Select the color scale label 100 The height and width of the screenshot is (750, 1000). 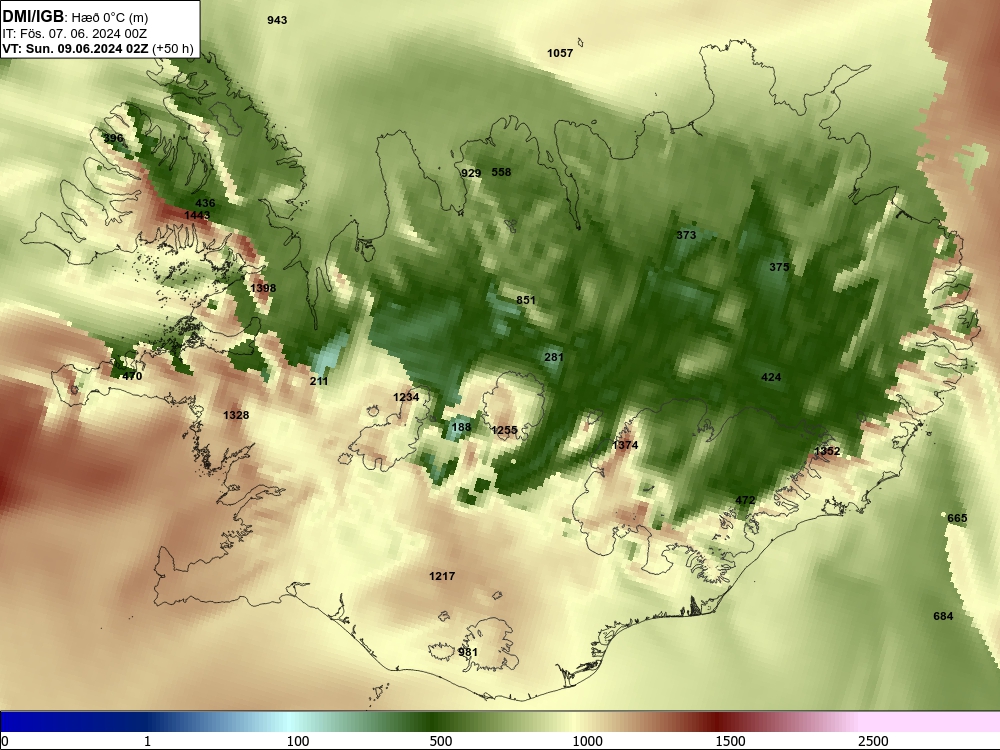[298, 741]
